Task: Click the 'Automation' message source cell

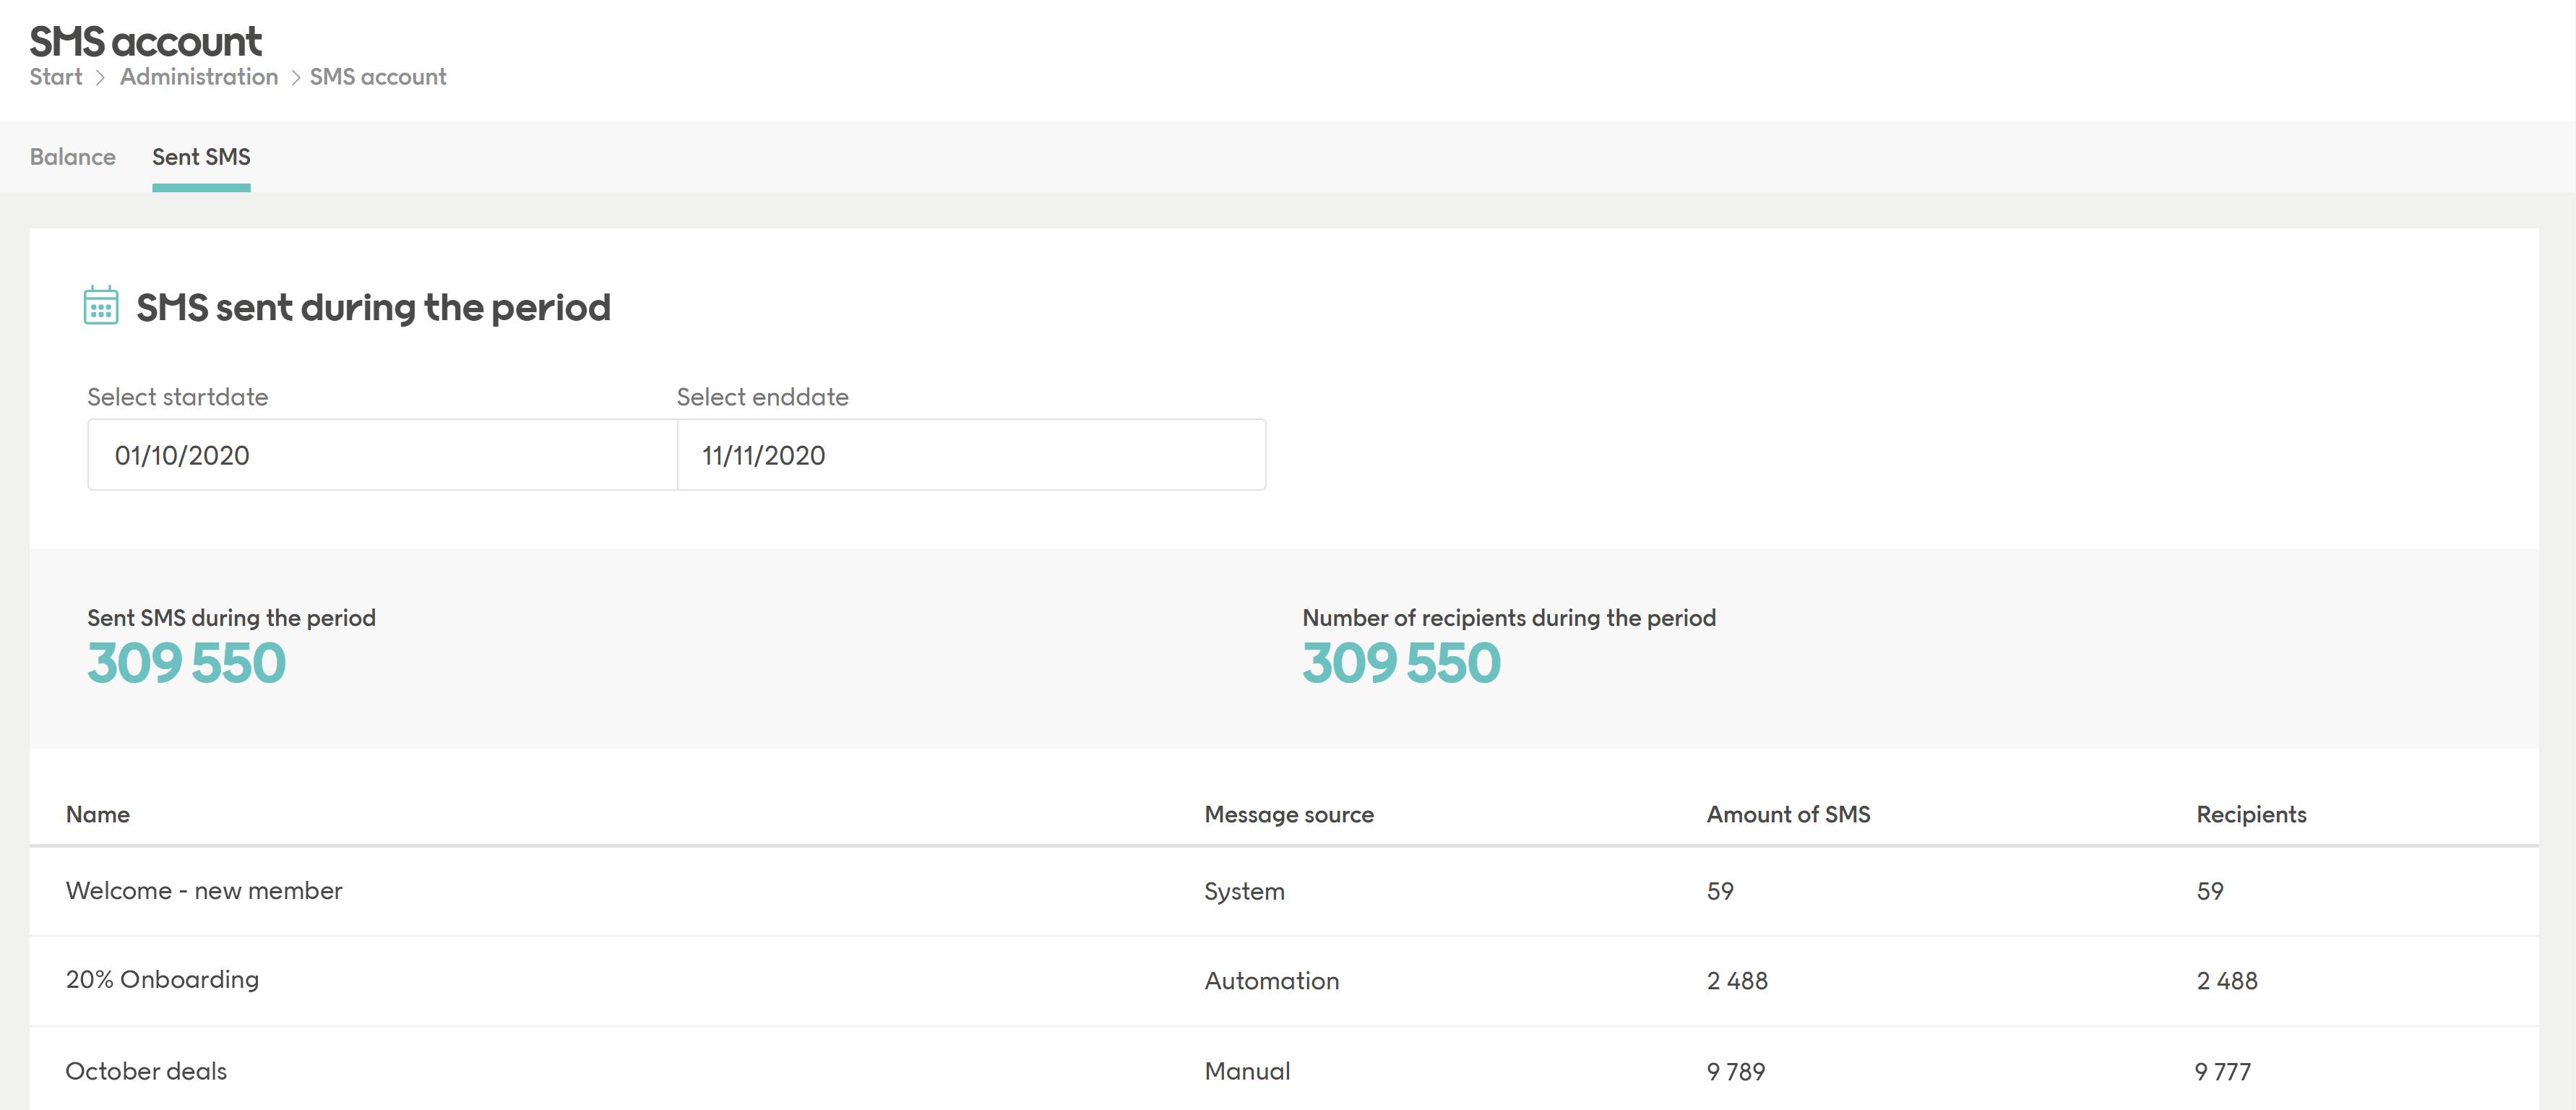Action: [1271, 981]
